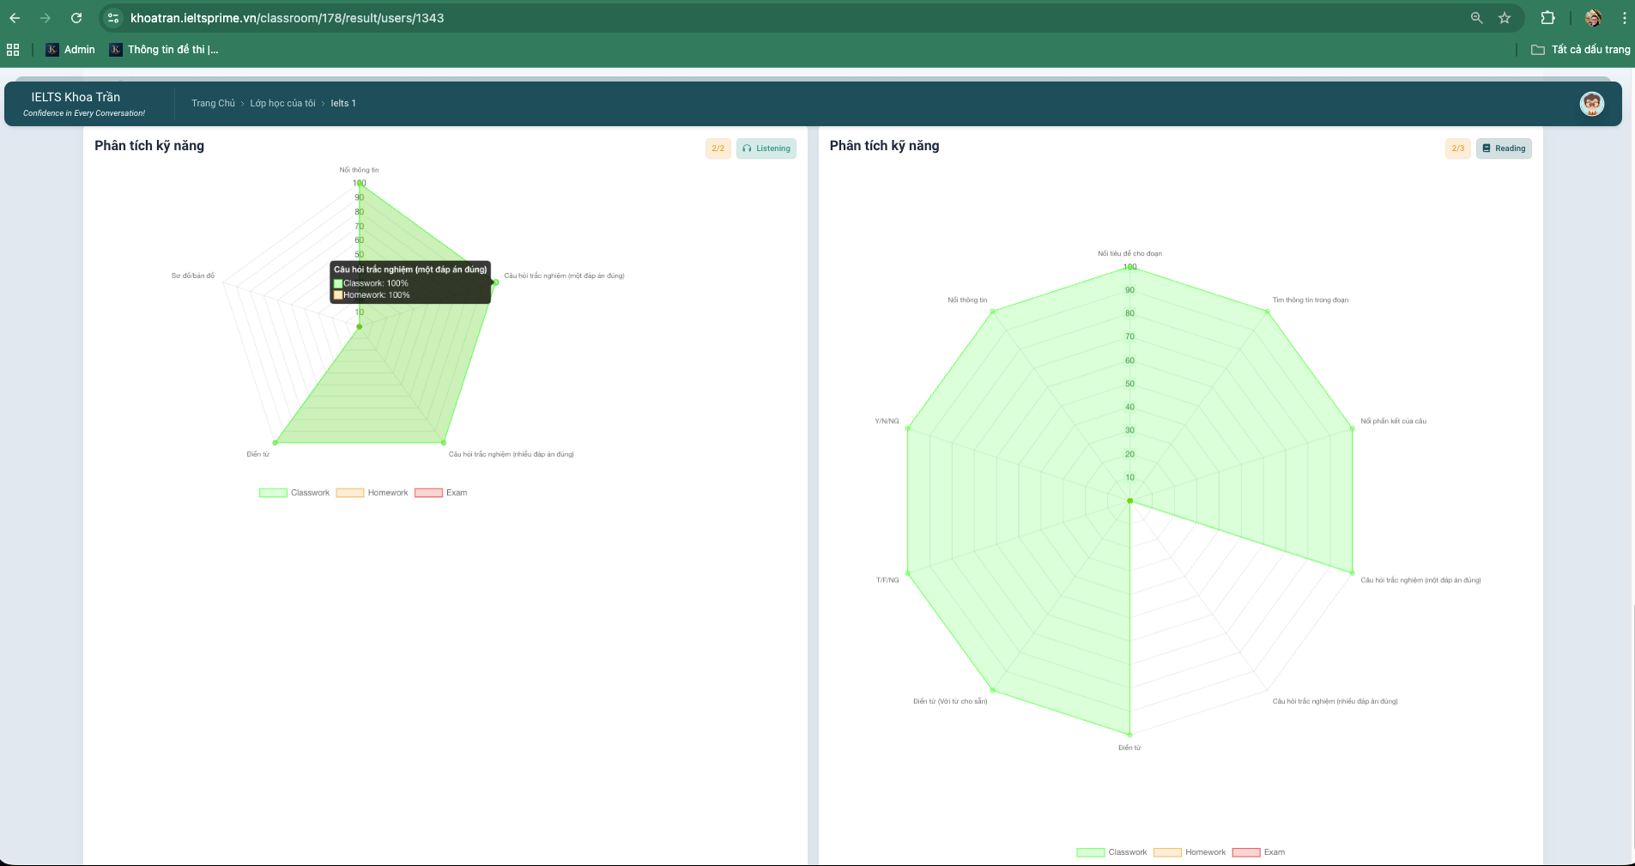Open the 'Tất cả dấu trang' bookmarks folder
This screenshot has height=866, width=1635.
pos(1580,50)
